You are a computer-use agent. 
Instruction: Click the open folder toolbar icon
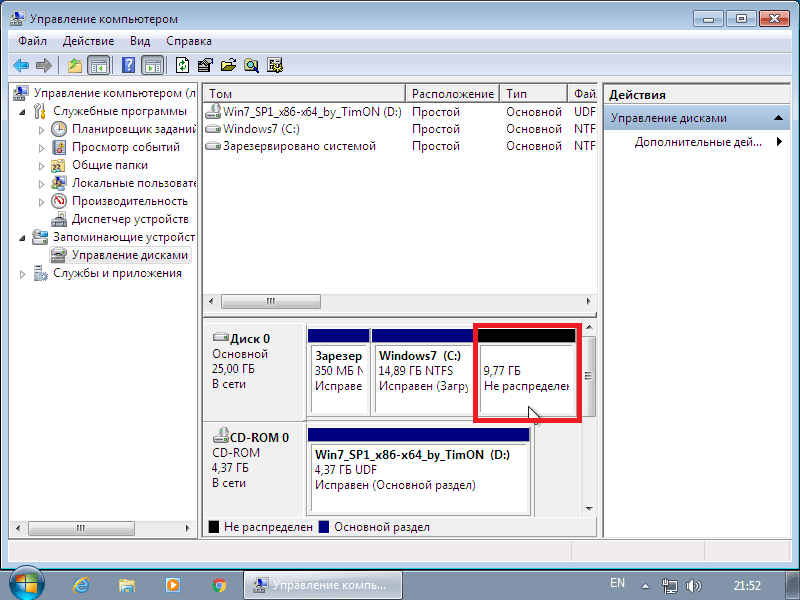[x=228, y=65]
